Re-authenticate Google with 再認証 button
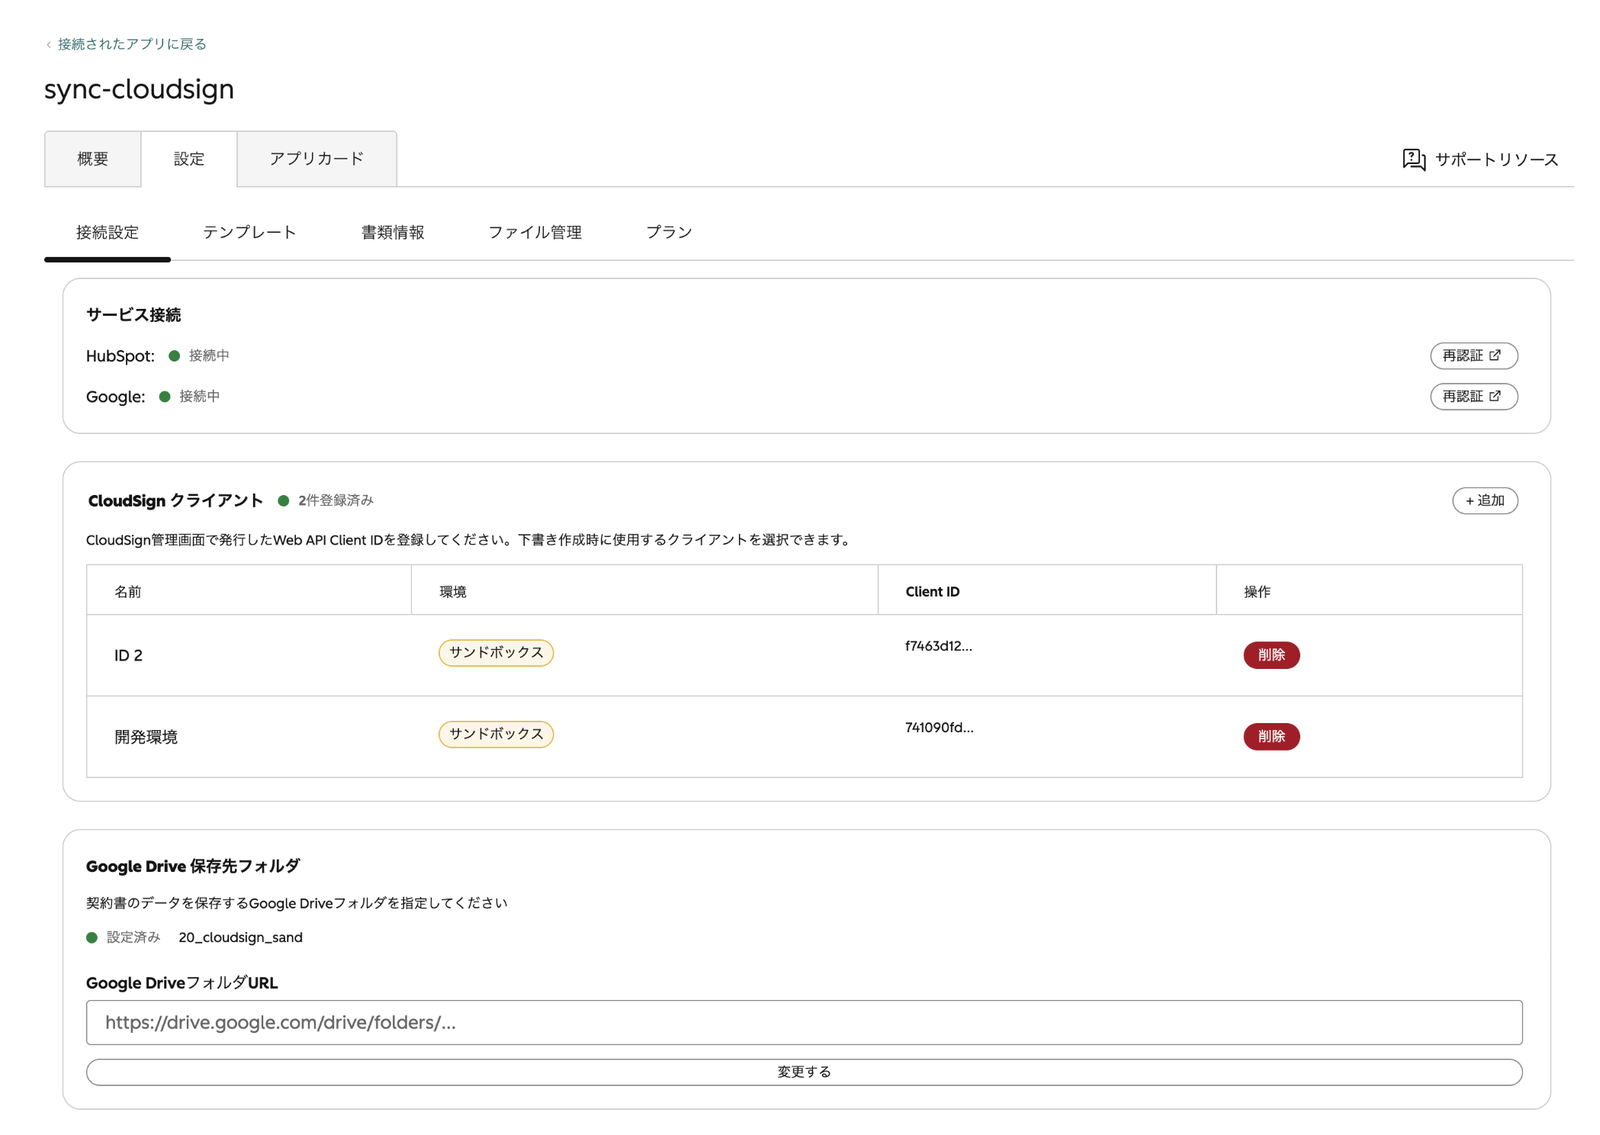Screen dimensions: 1600x1135 click(1474, 396)
